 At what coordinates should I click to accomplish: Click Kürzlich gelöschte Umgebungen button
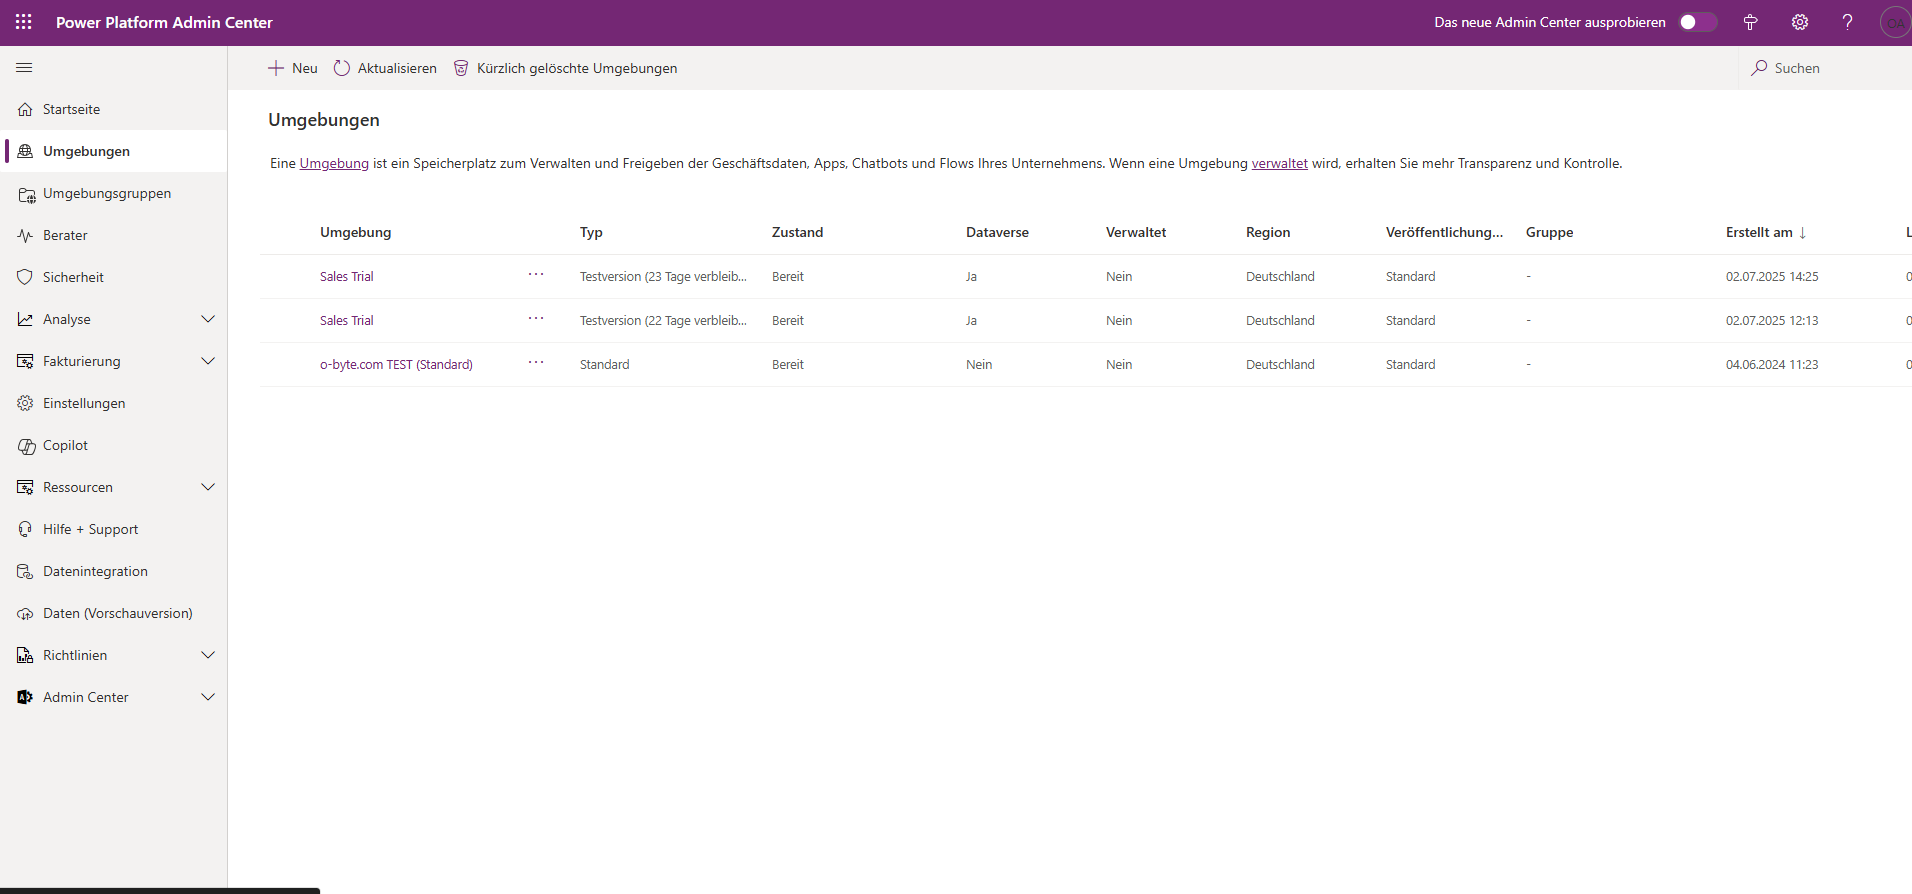click(566, 68)
